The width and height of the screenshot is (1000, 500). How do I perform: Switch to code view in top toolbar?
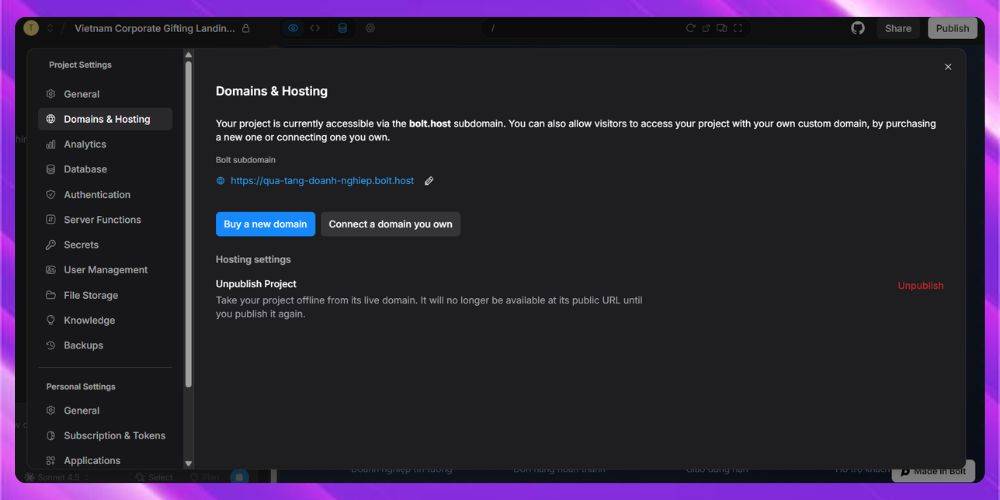315,28
